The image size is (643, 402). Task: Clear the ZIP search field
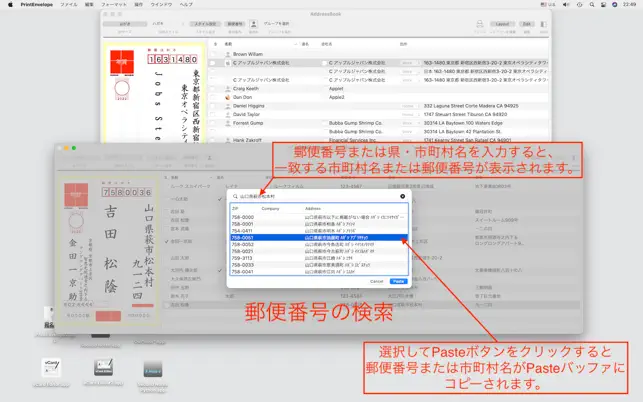click(403, 196)
